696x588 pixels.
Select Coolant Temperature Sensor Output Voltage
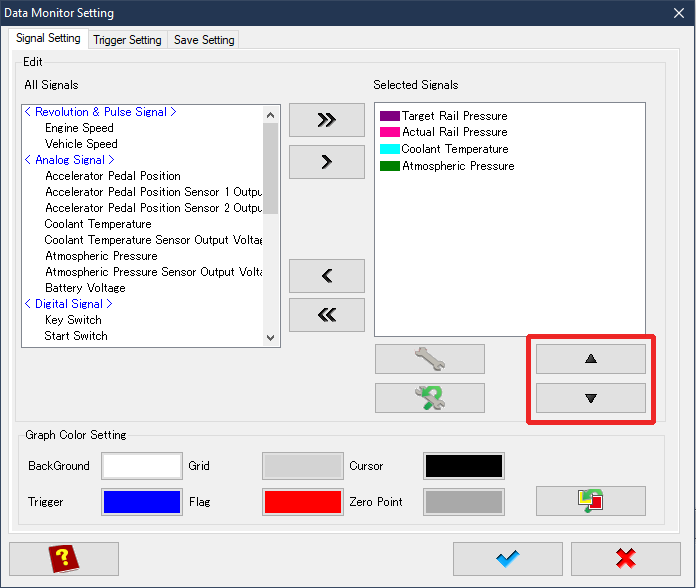click(154, 240)
